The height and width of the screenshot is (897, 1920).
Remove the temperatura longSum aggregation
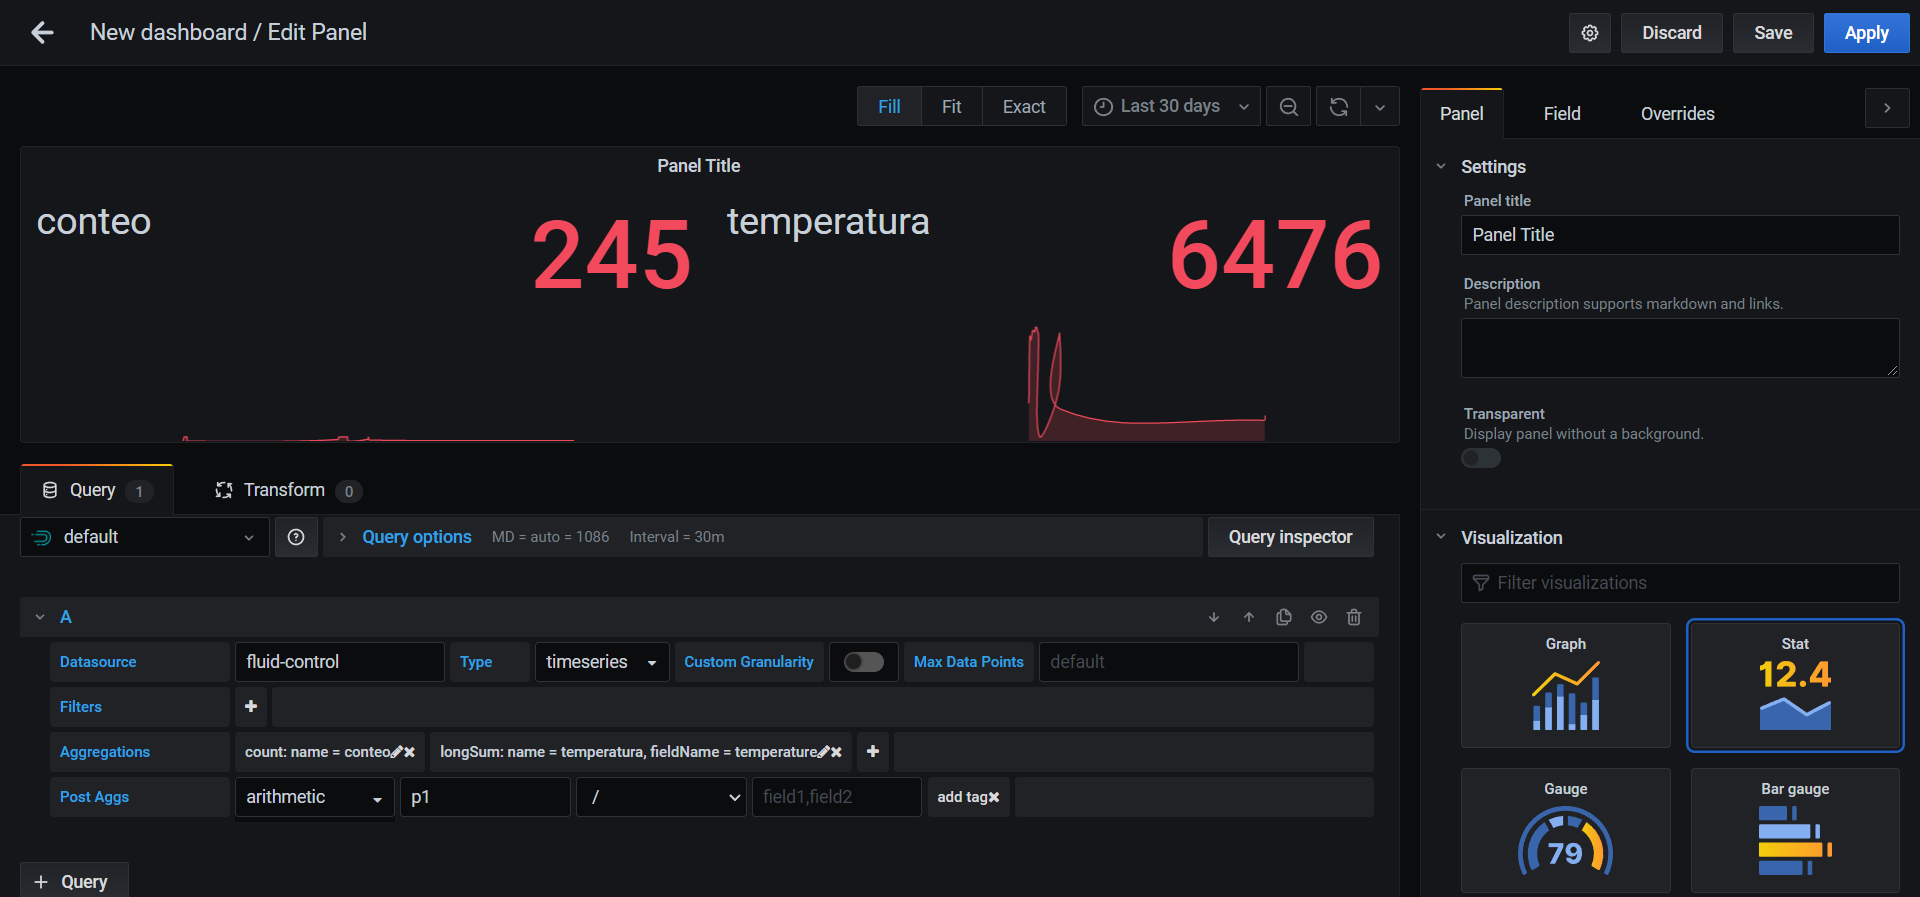[x=836, y=752]
